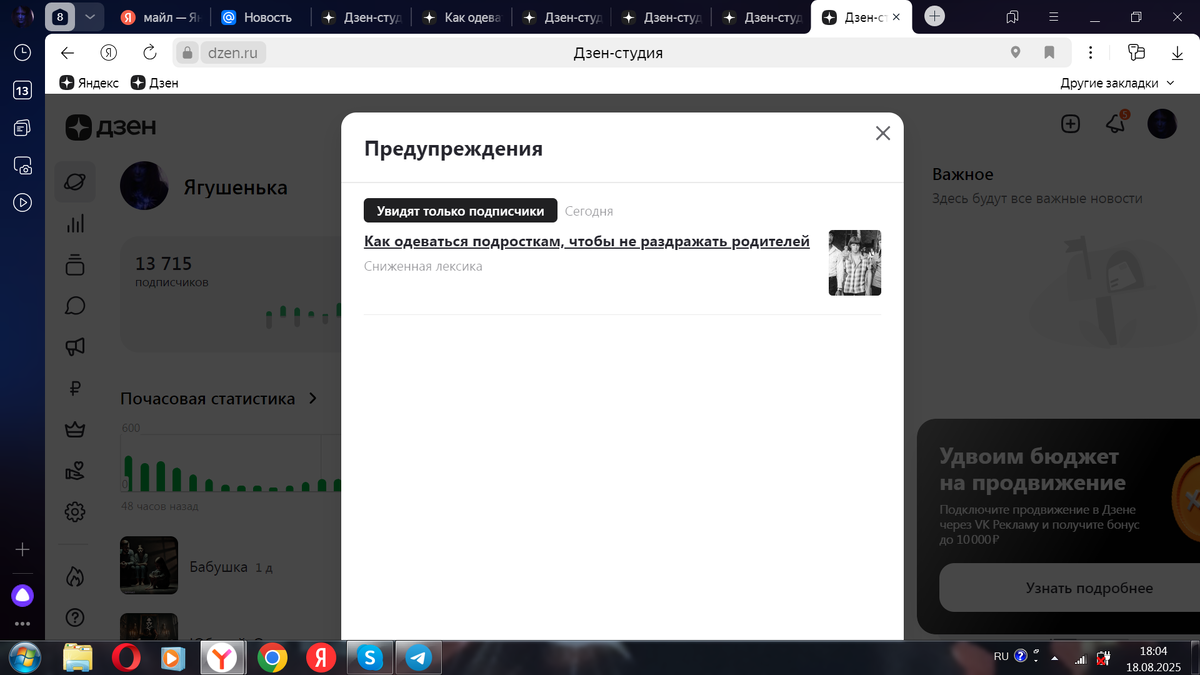Viewport: 1200px width, 675px height.
Task: Open history clock in browser sidebar
Action: pyautogui.click(x=22, y=53)
